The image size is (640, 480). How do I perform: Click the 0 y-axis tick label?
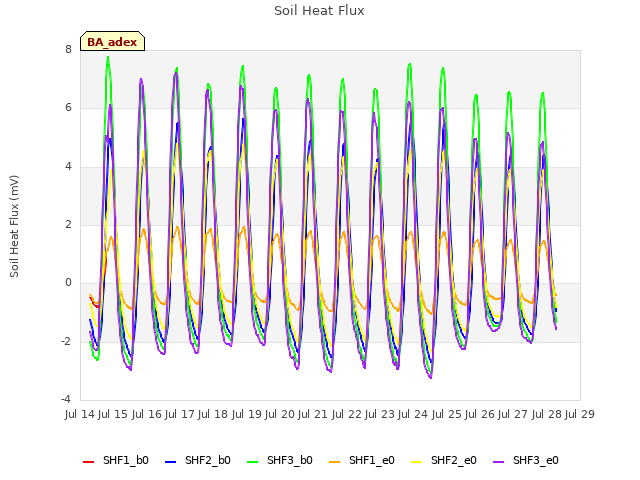point(68,283)
